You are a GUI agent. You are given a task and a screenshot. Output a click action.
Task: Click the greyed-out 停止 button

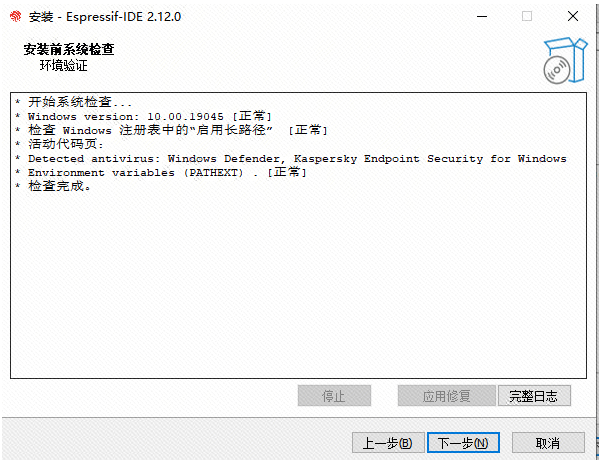pos(334,395)
